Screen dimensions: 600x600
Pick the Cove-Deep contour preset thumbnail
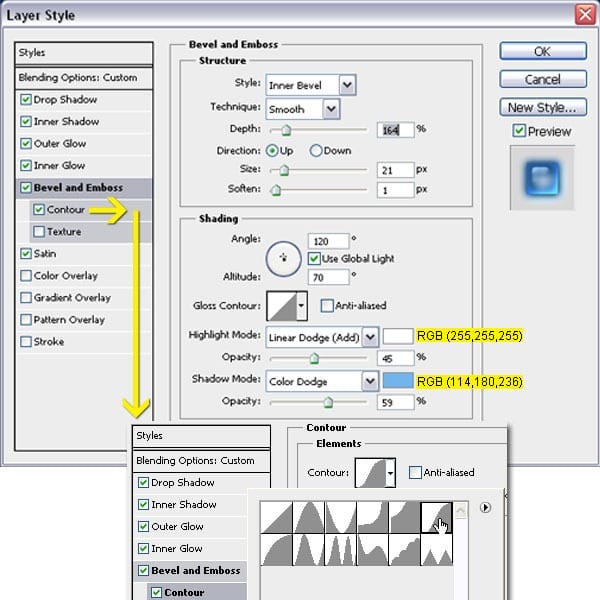tap(372, 517)
